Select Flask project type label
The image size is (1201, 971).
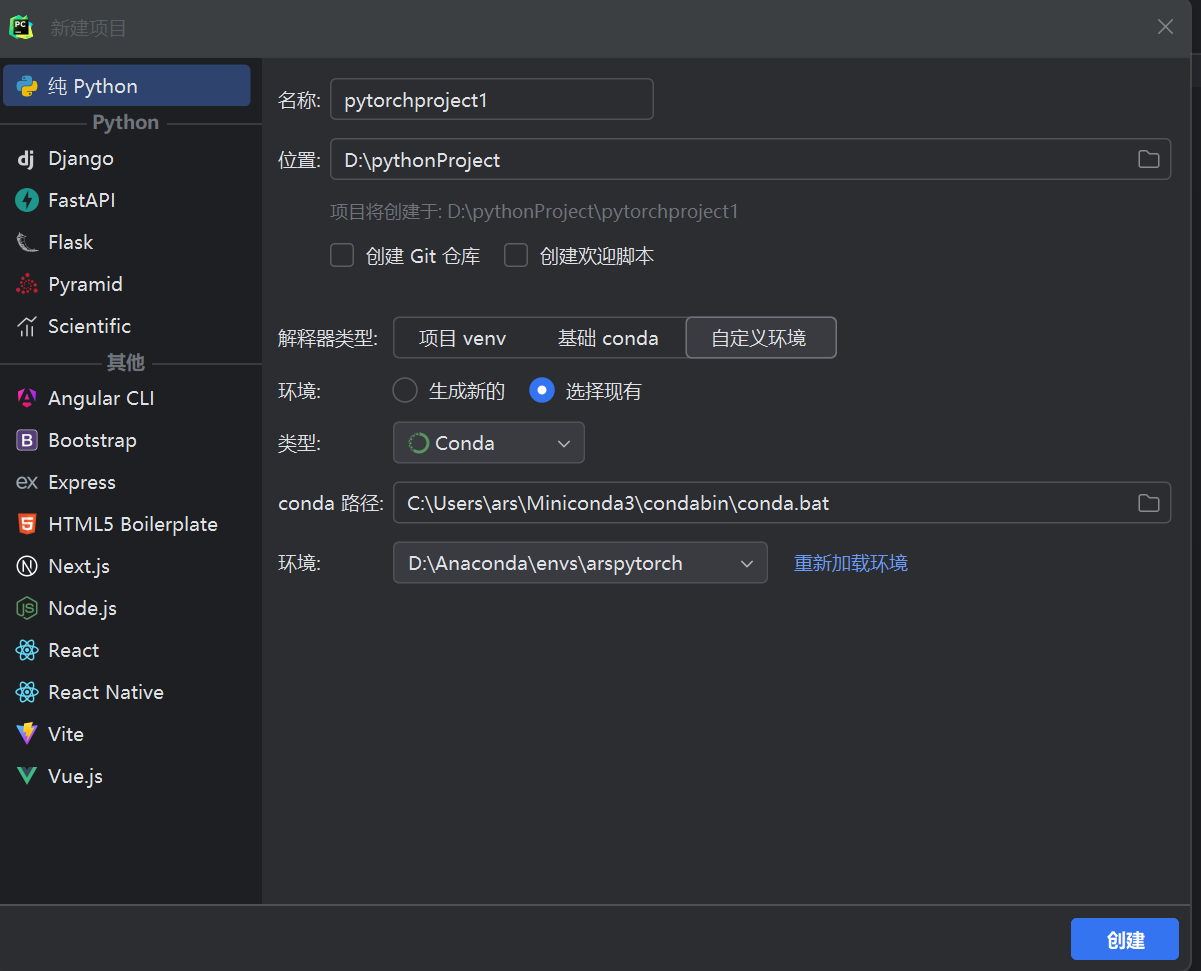70,242
